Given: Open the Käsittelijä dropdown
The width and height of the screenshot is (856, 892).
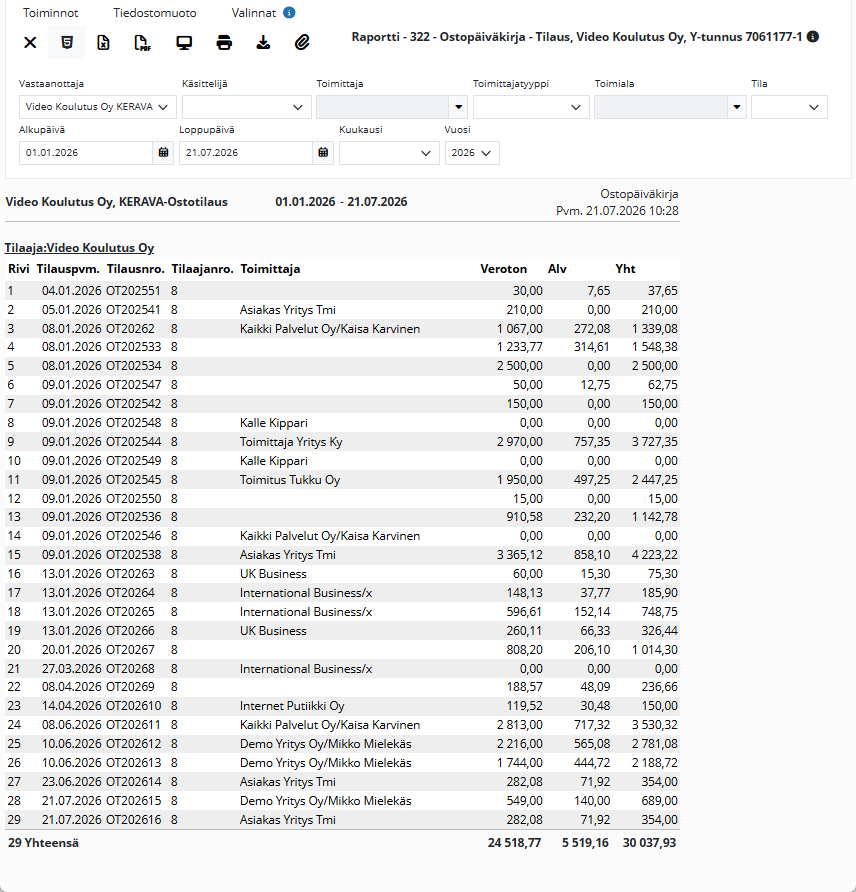Looking at the screenshot, I should click(246, 107).
